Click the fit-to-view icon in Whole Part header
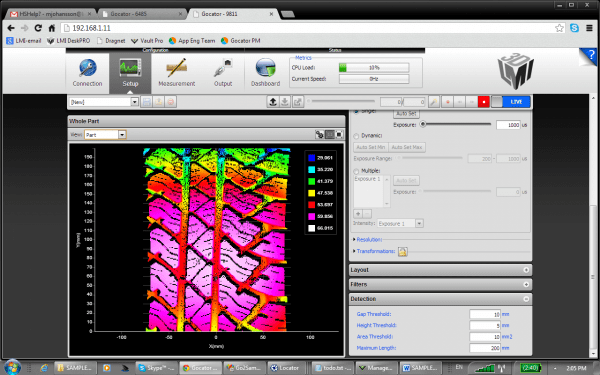This screenshot has width=600, height=375. (x=339, y=135)
